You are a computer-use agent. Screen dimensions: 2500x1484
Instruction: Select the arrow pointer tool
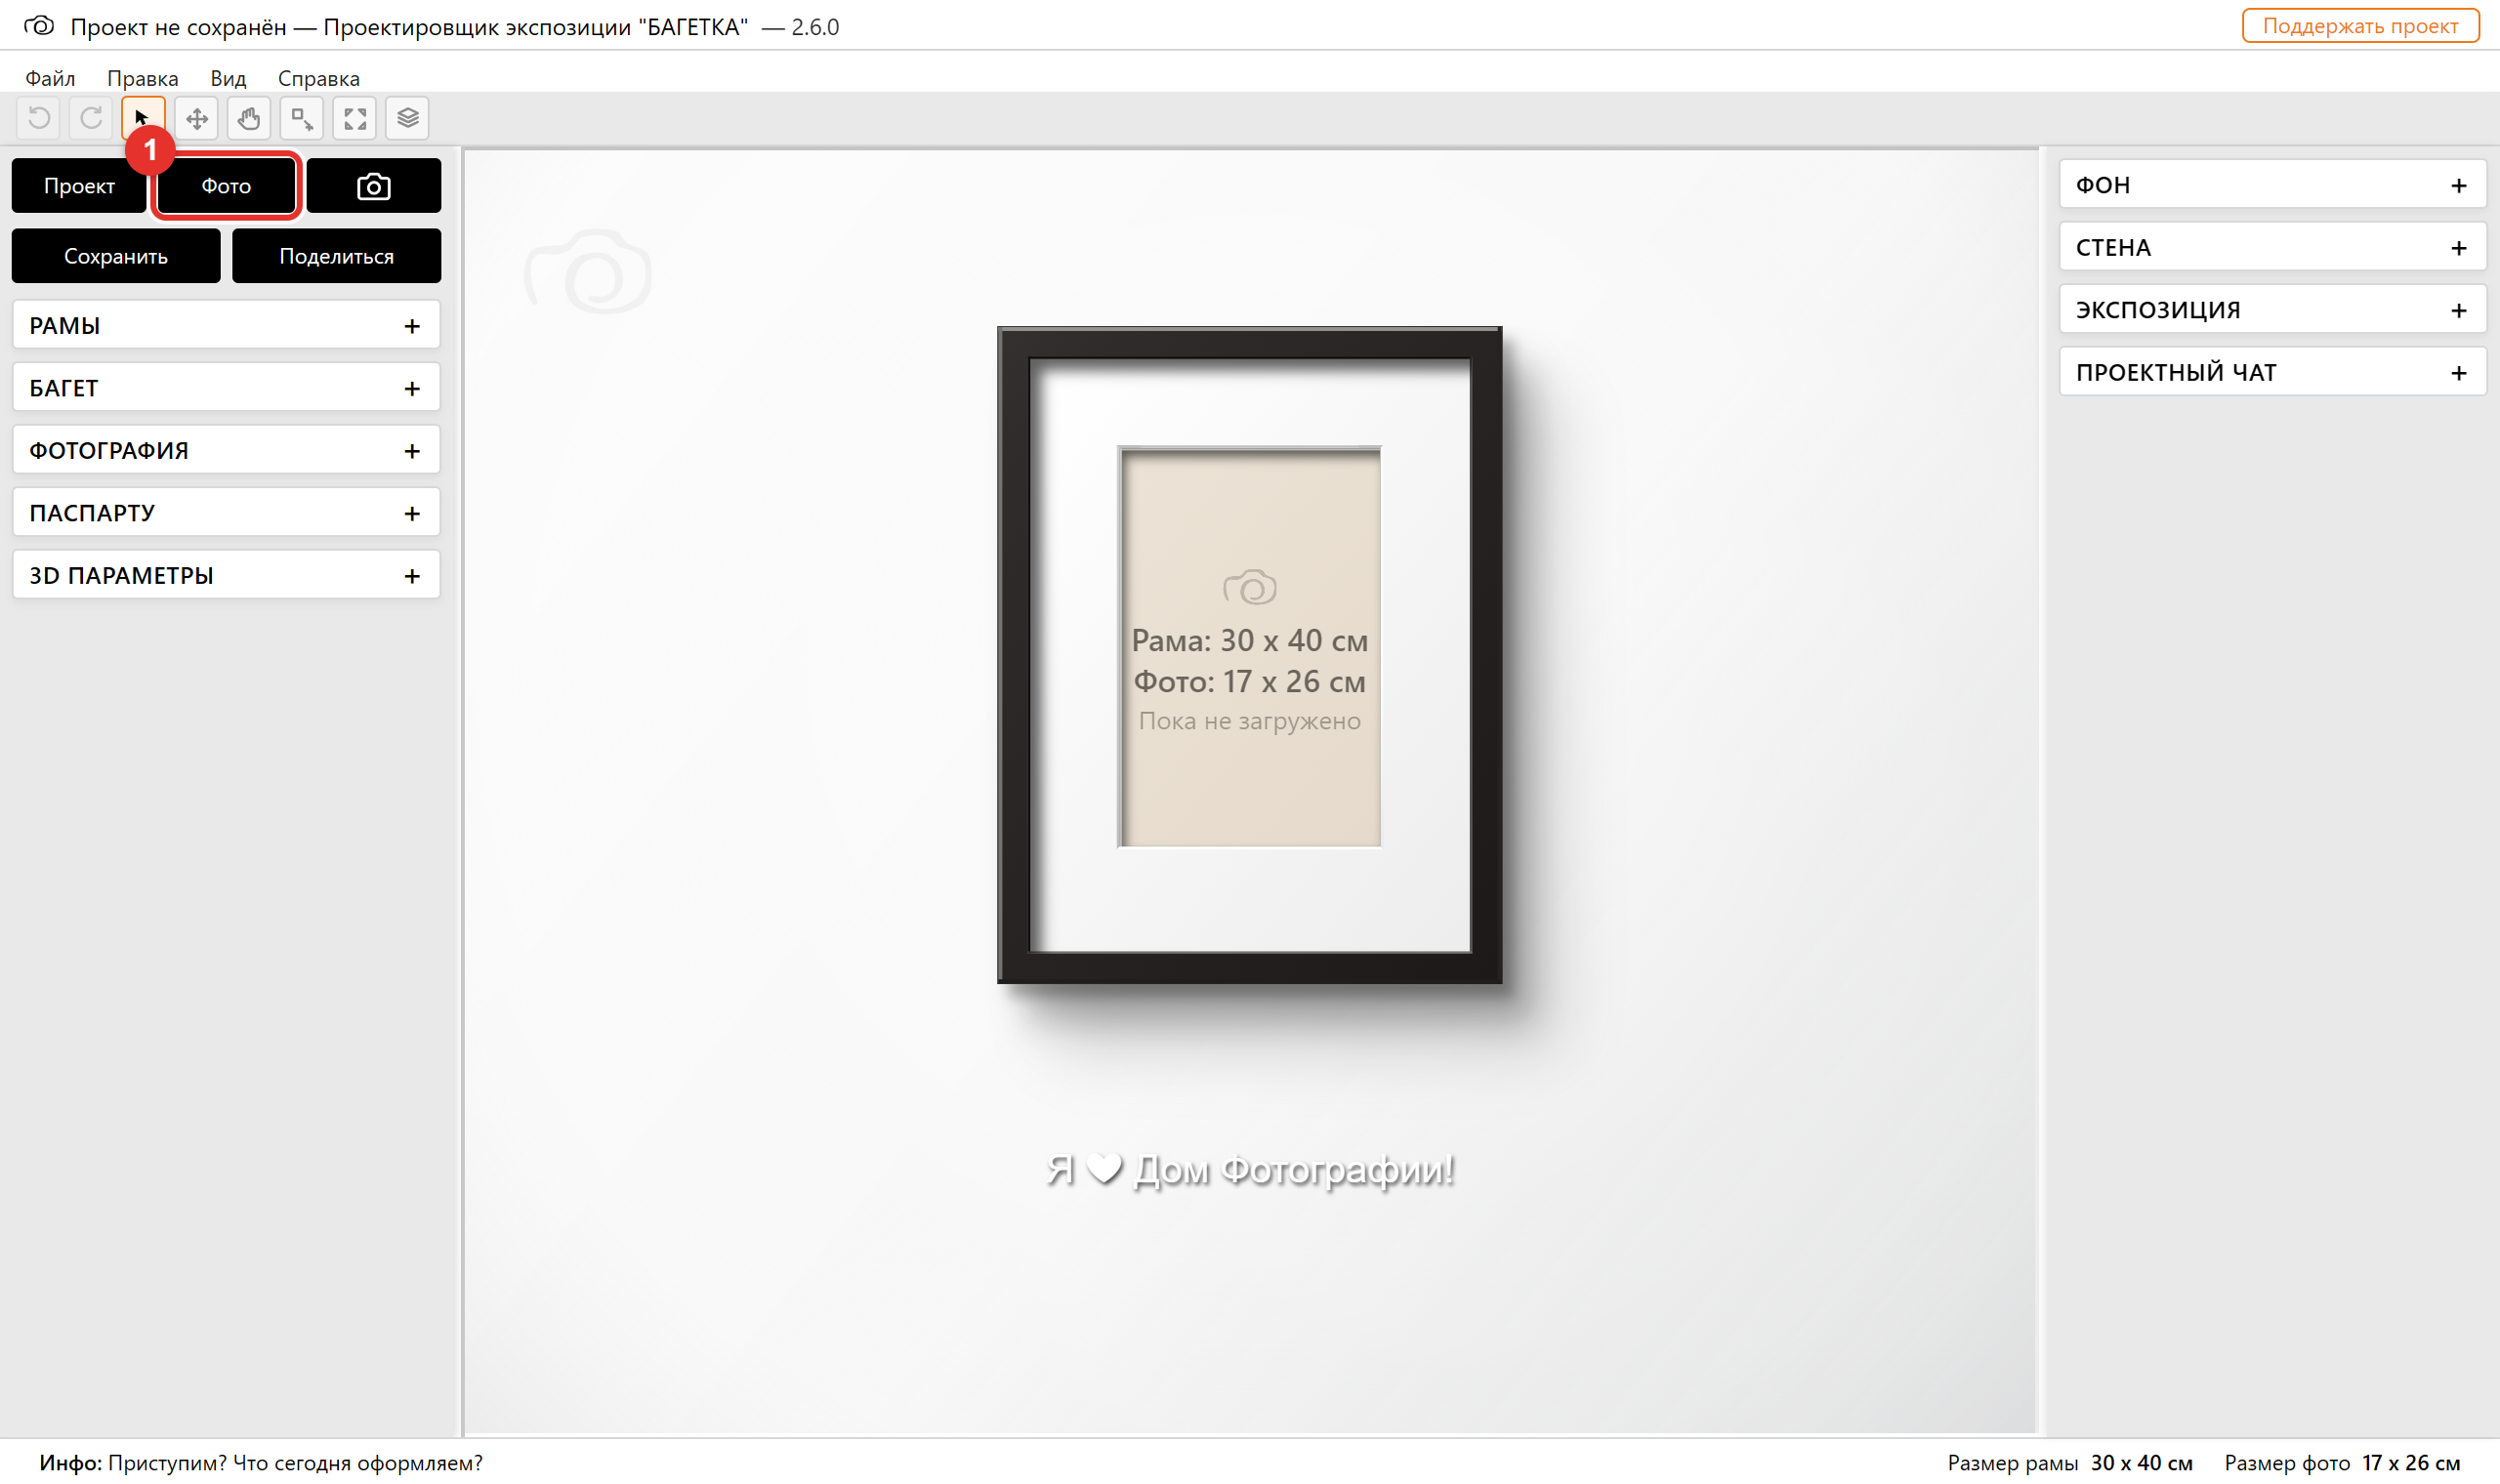pyautogui.click(x=143, y=118)
